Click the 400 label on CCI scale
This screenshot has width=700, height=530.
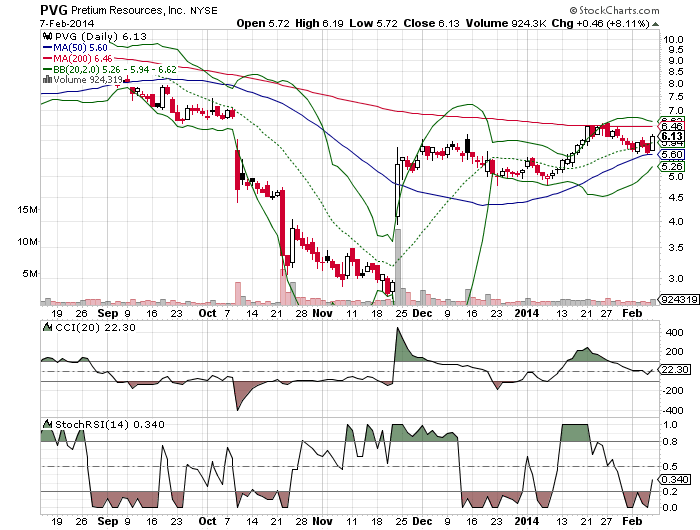coord(674,333)
